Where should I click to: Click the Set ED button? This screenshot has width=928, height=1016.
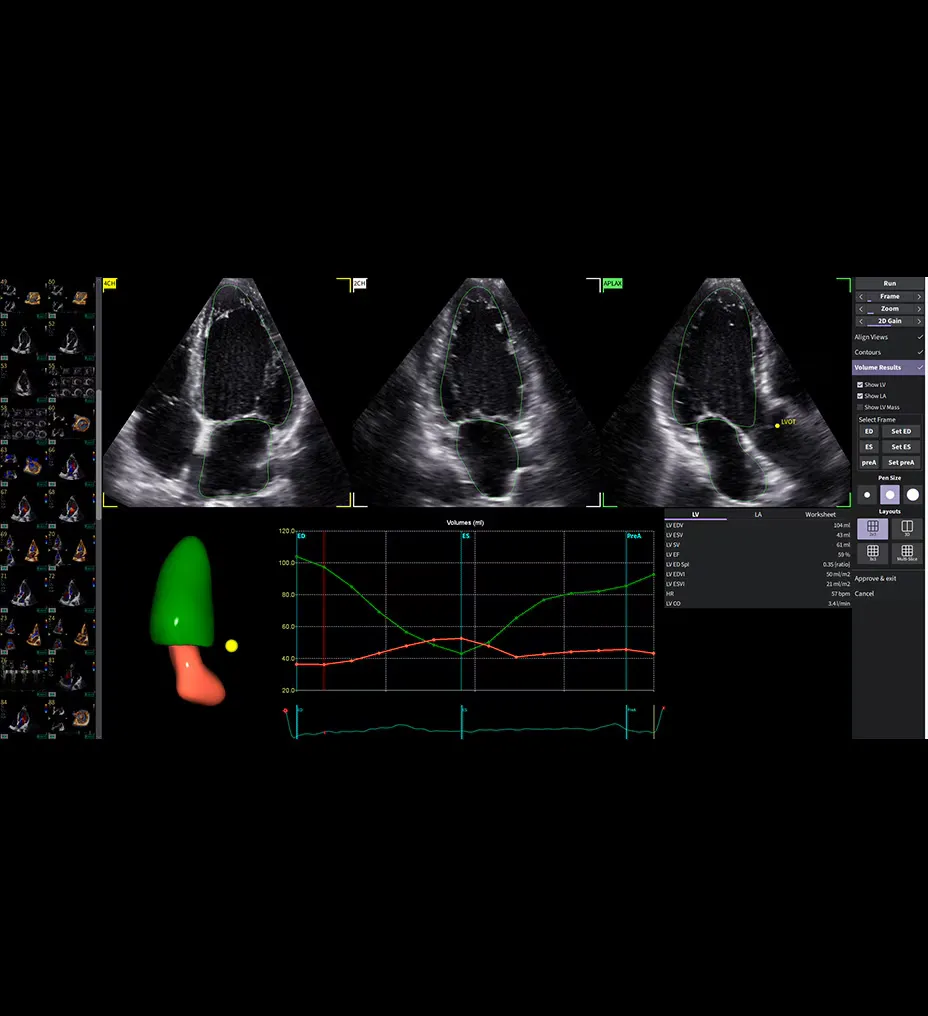[901, 431]
